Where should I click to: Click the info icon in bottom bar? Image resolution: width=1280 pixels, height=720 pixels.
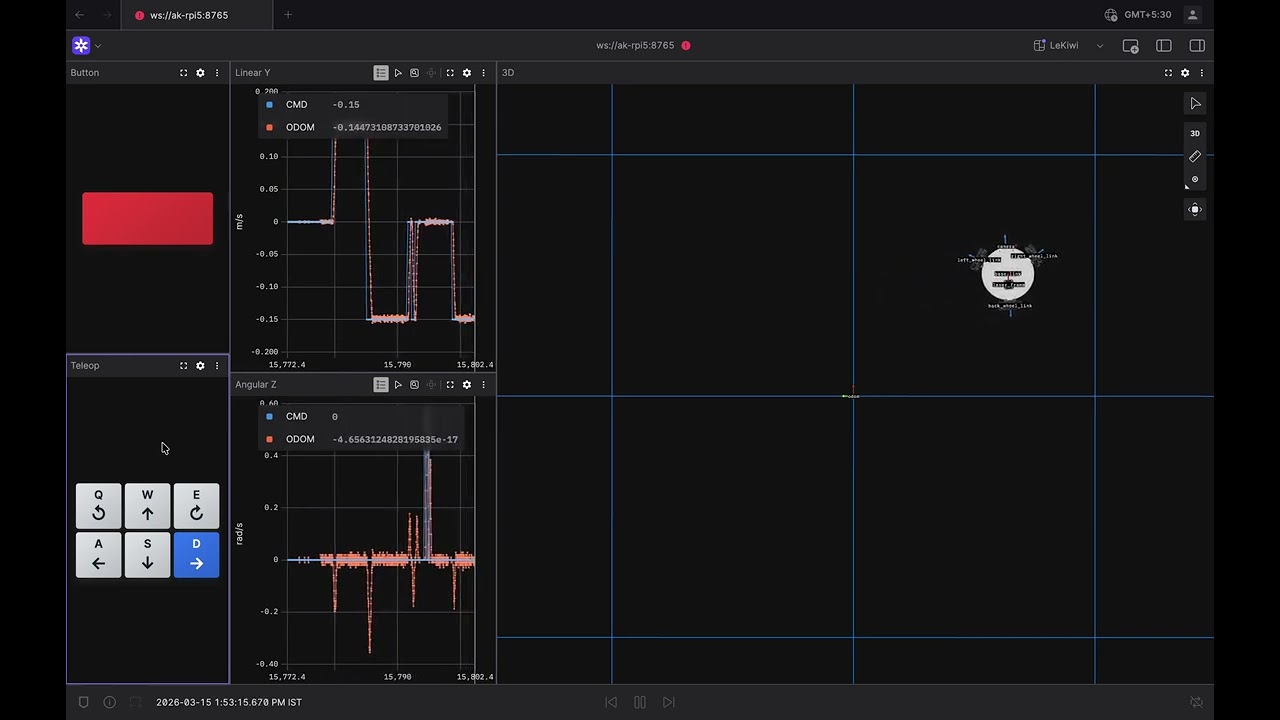[x=110, y=702]
